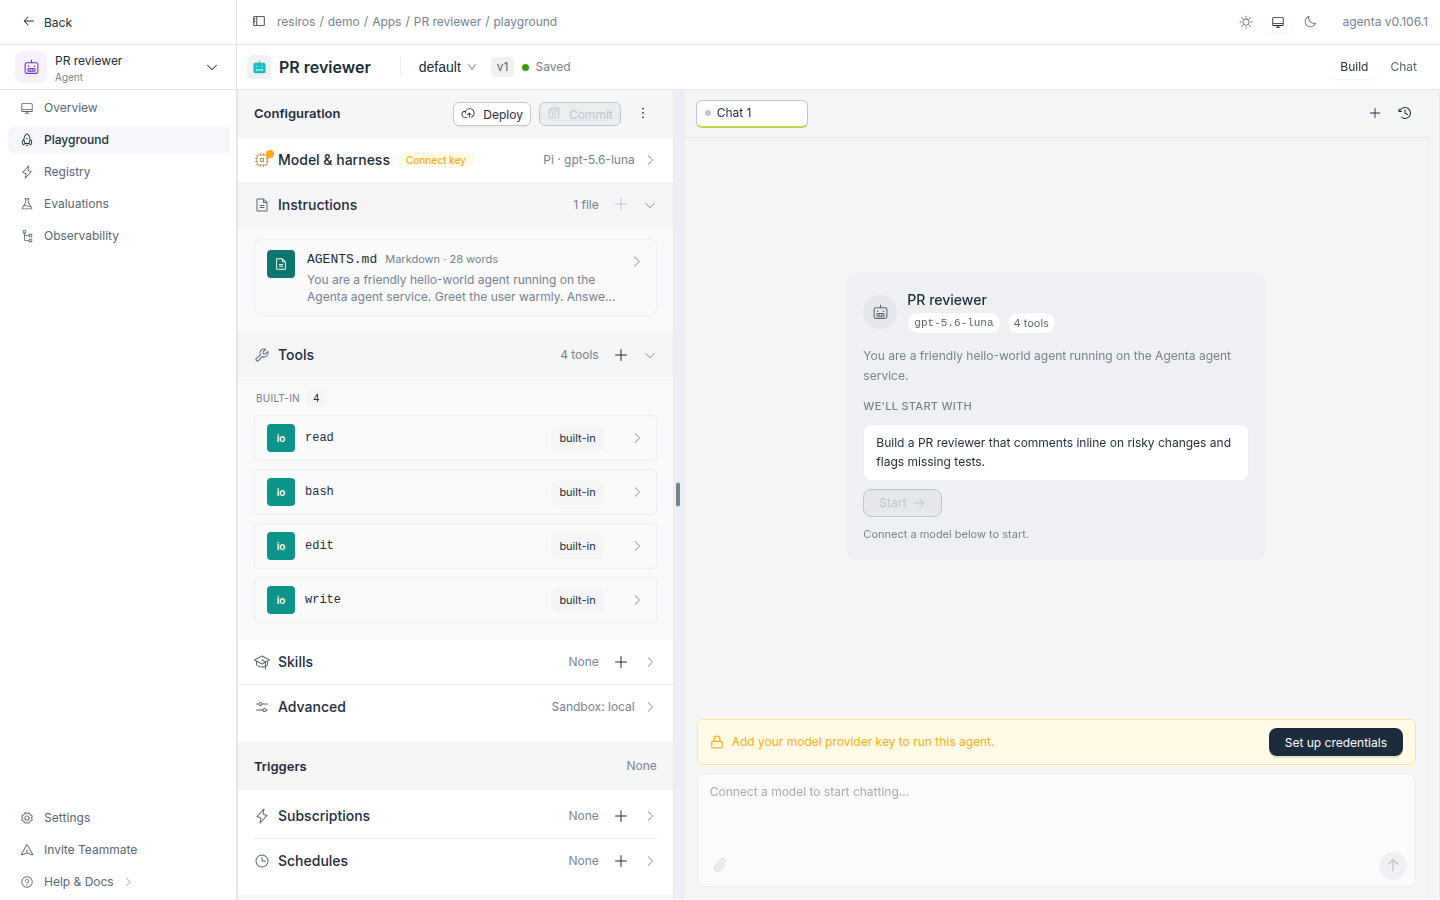This screenshot has height=900, width=1440.
Task: Select the Chat 1 tab
Action: (x=752, y=113)
